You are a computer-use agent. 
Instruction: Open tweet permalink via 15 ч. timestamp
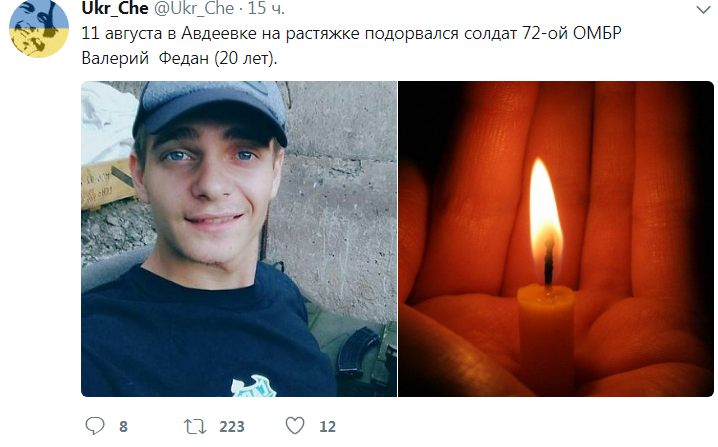(266, 8)
